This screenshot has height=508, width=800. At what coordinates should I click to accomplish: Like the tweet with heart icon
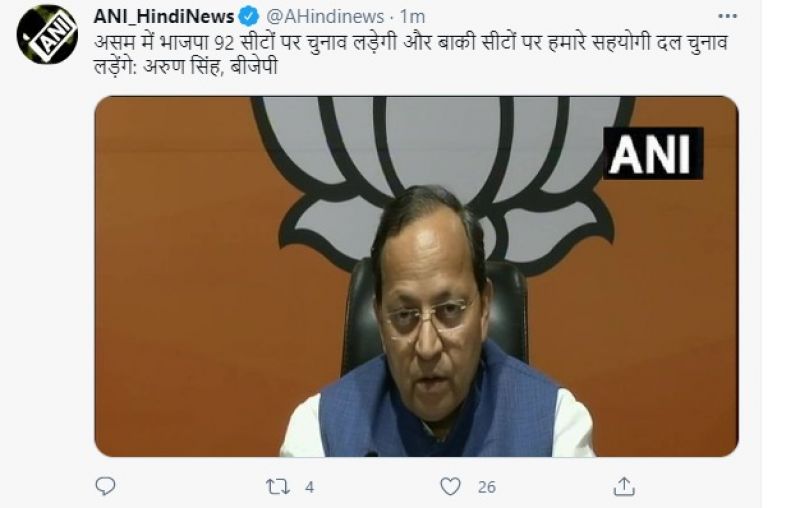450,487
